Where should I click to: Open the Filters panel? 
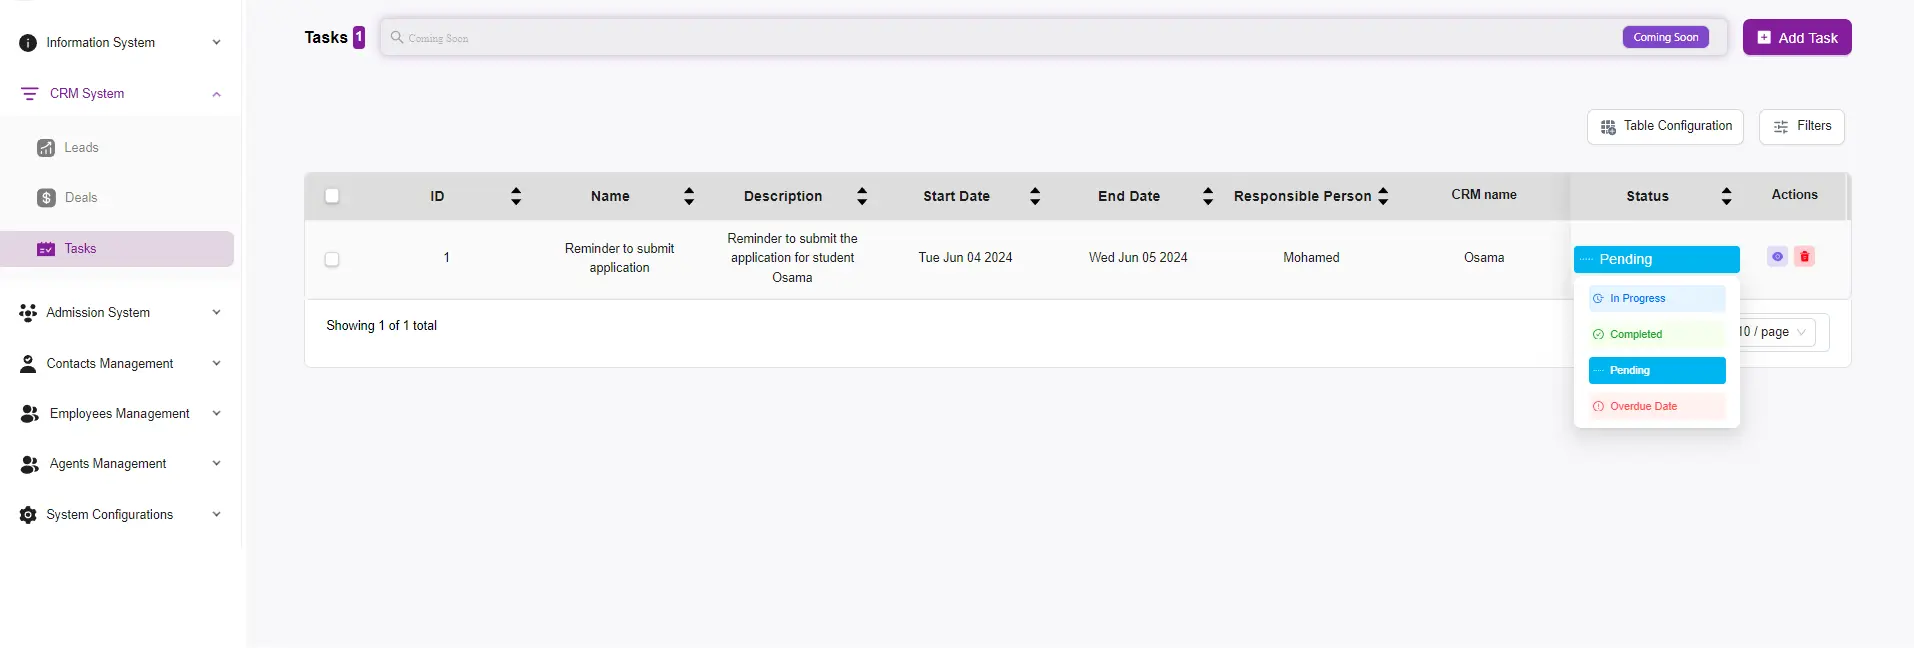(x=1801, y=127)
